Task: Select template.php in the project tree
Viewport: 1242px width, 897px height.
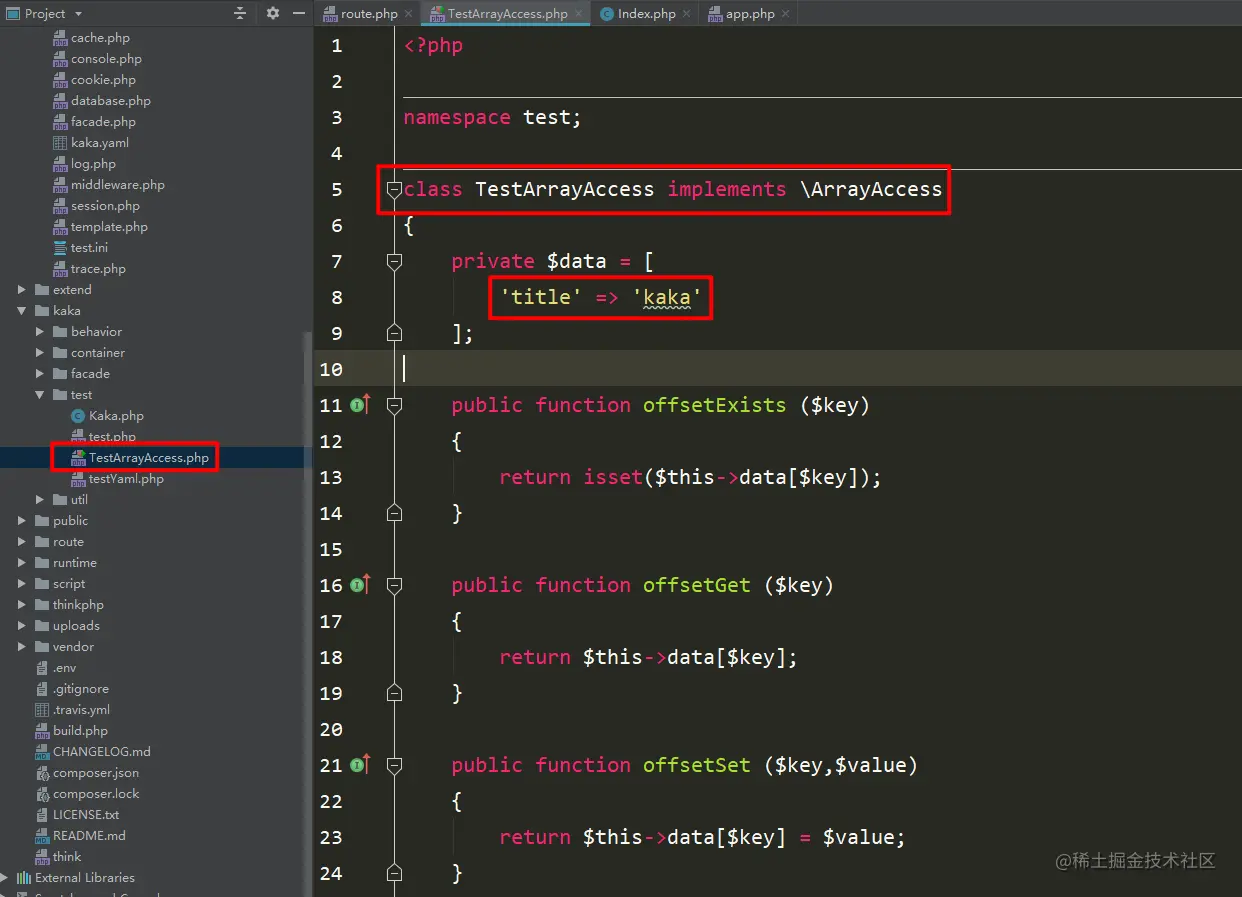Action: [x=109, y=226]
